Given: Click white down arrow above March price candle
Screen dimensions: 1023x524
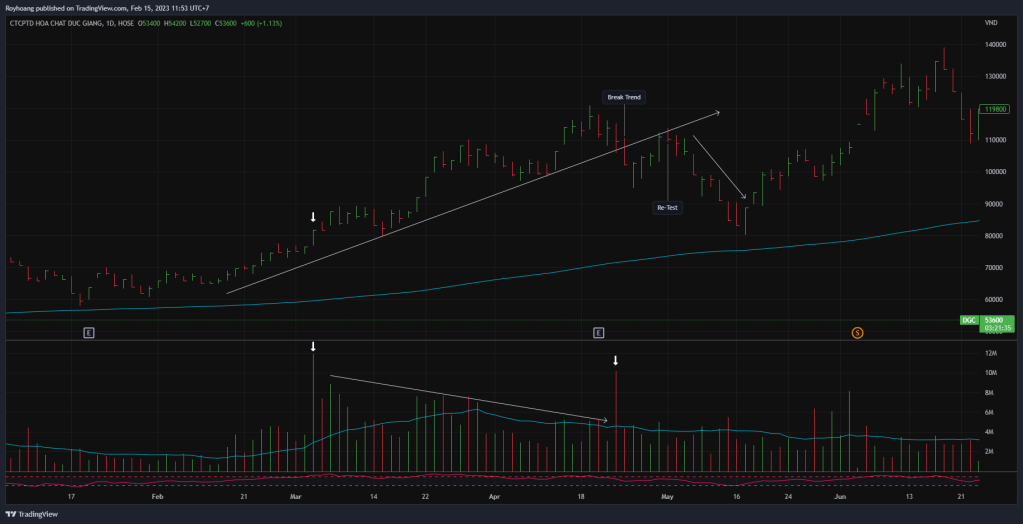Looking at the screenshot, I should click(x=313, y=217).
